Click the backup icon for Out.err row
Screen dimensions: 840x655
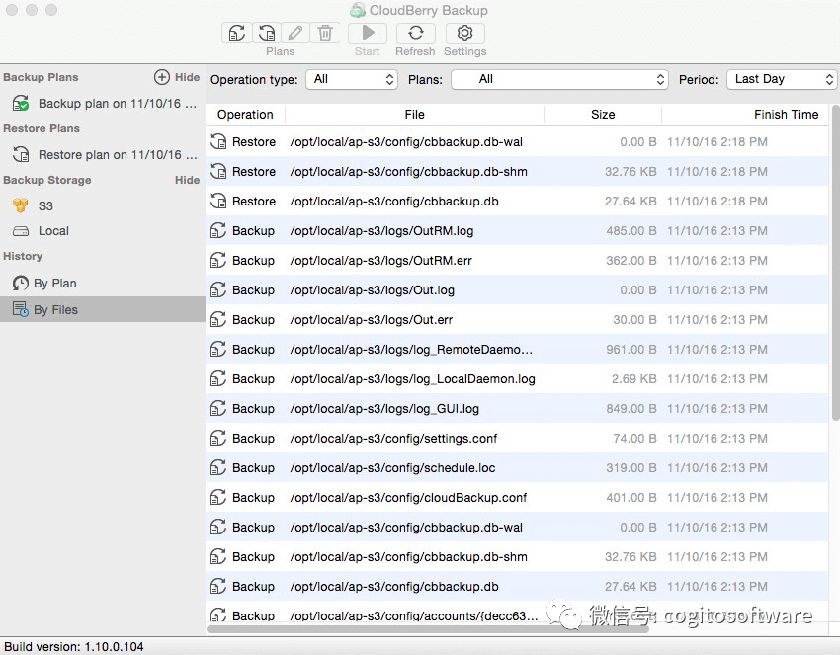tap(218, 320)
